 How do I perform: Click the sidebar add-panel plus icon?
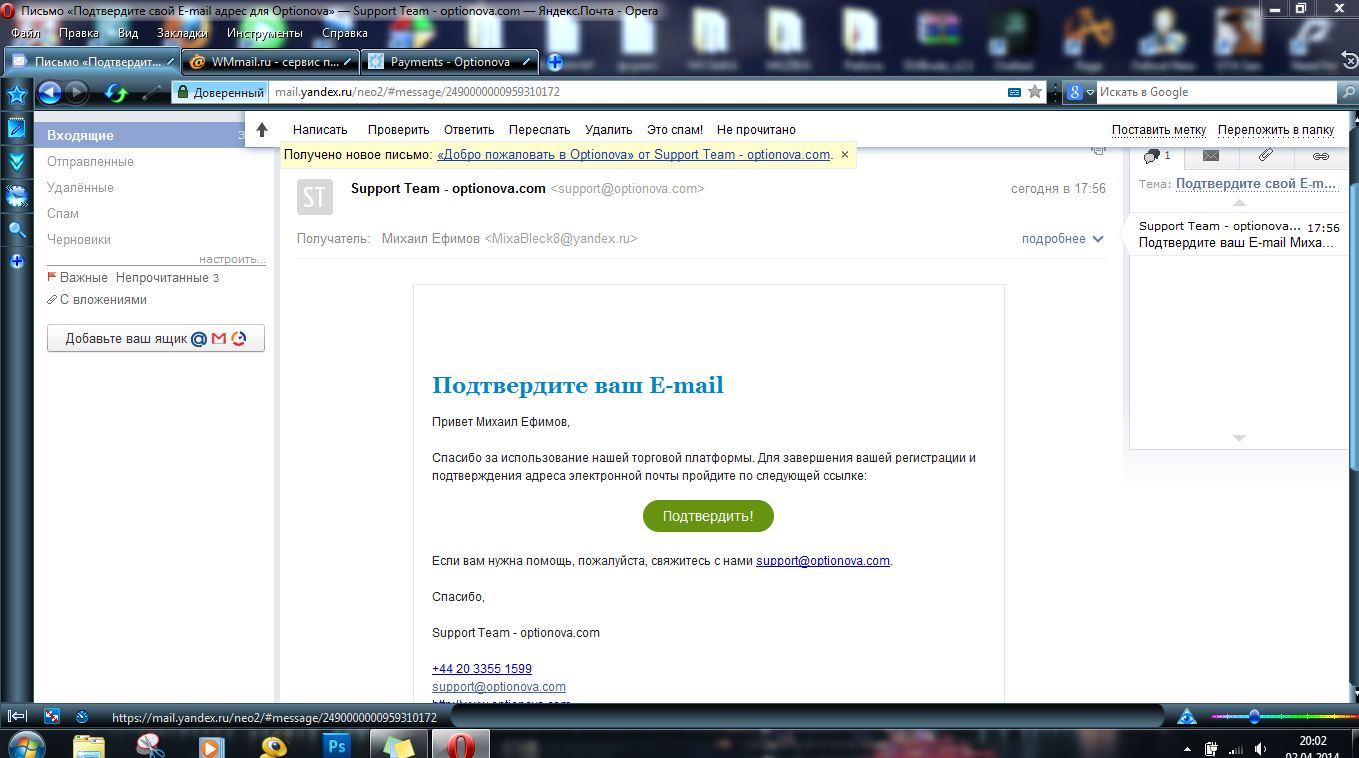coord(16,262)
